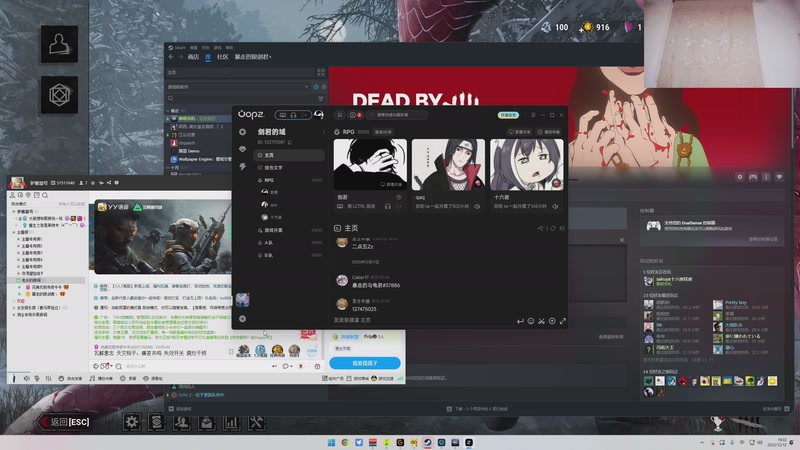Open the more options next to 剑君的域

[323, 132]
